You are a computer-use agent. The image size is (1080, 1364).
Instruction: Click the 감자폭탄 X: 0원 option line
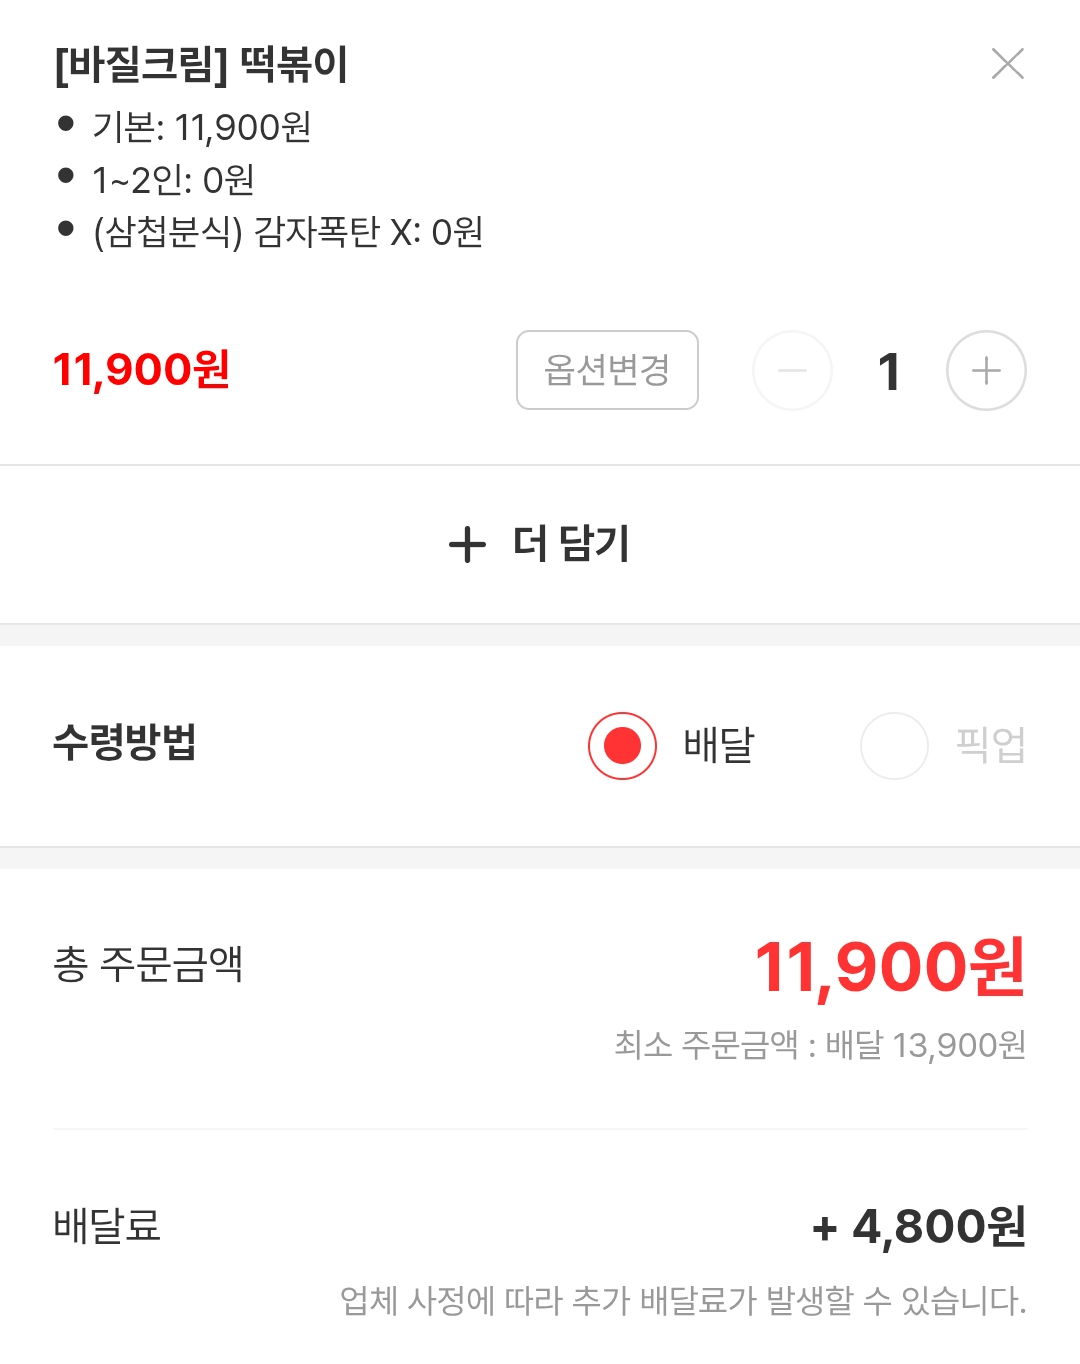tap(288, 232)
